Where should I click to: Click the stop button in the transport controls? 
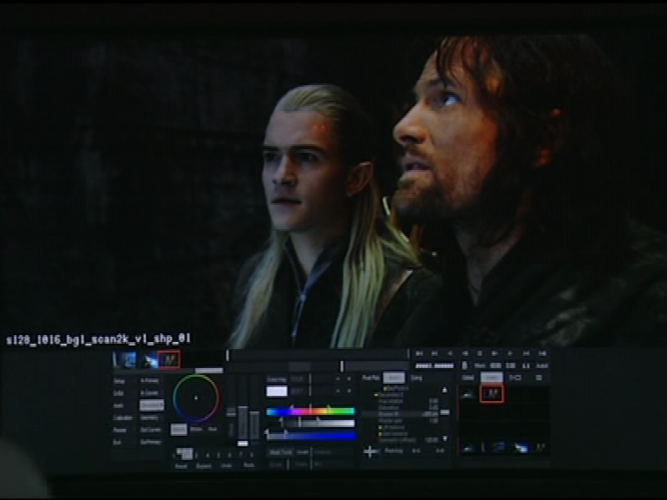(480, 353)
